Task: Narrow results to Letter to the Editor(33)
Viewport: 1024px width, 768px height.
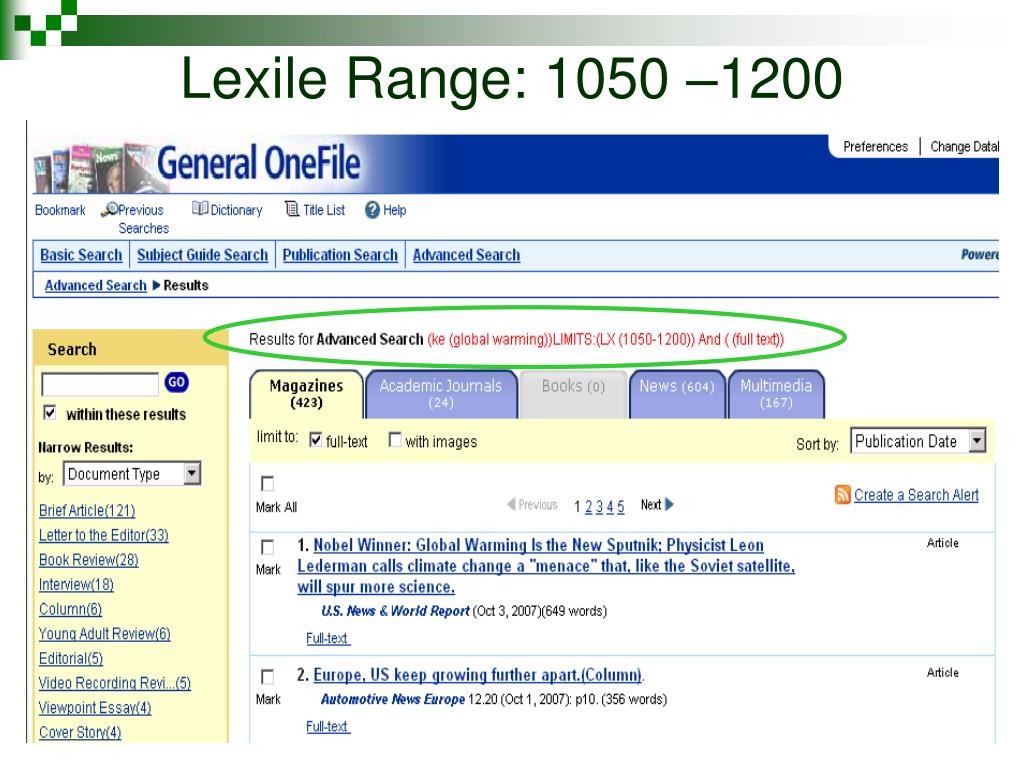Action: click(104, 536)
